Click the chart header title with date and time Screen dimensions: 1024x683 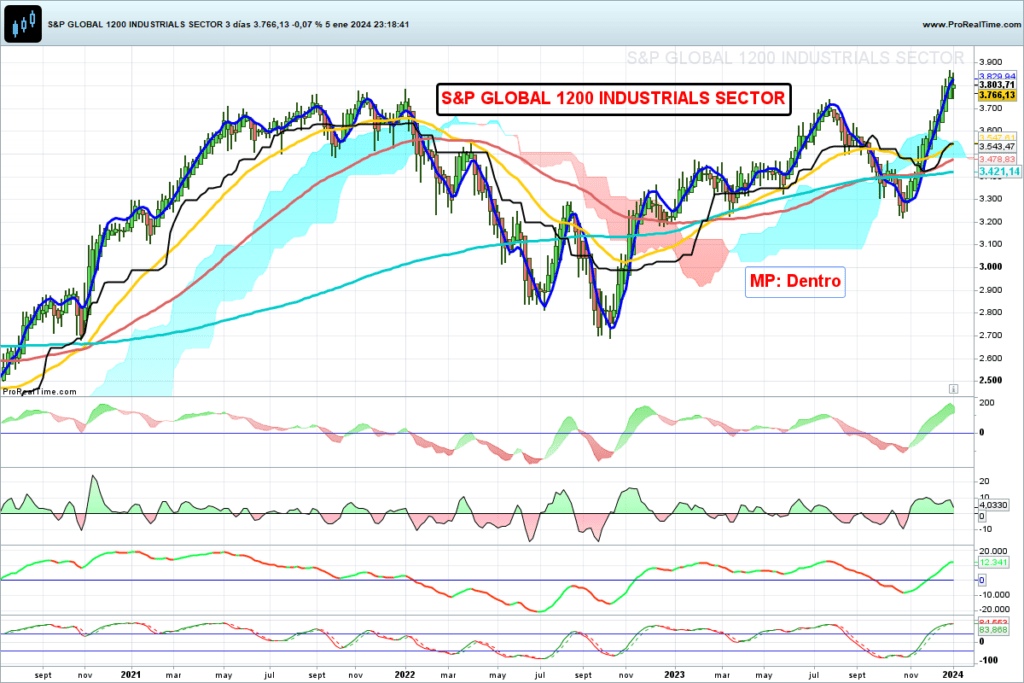(229, 24)
